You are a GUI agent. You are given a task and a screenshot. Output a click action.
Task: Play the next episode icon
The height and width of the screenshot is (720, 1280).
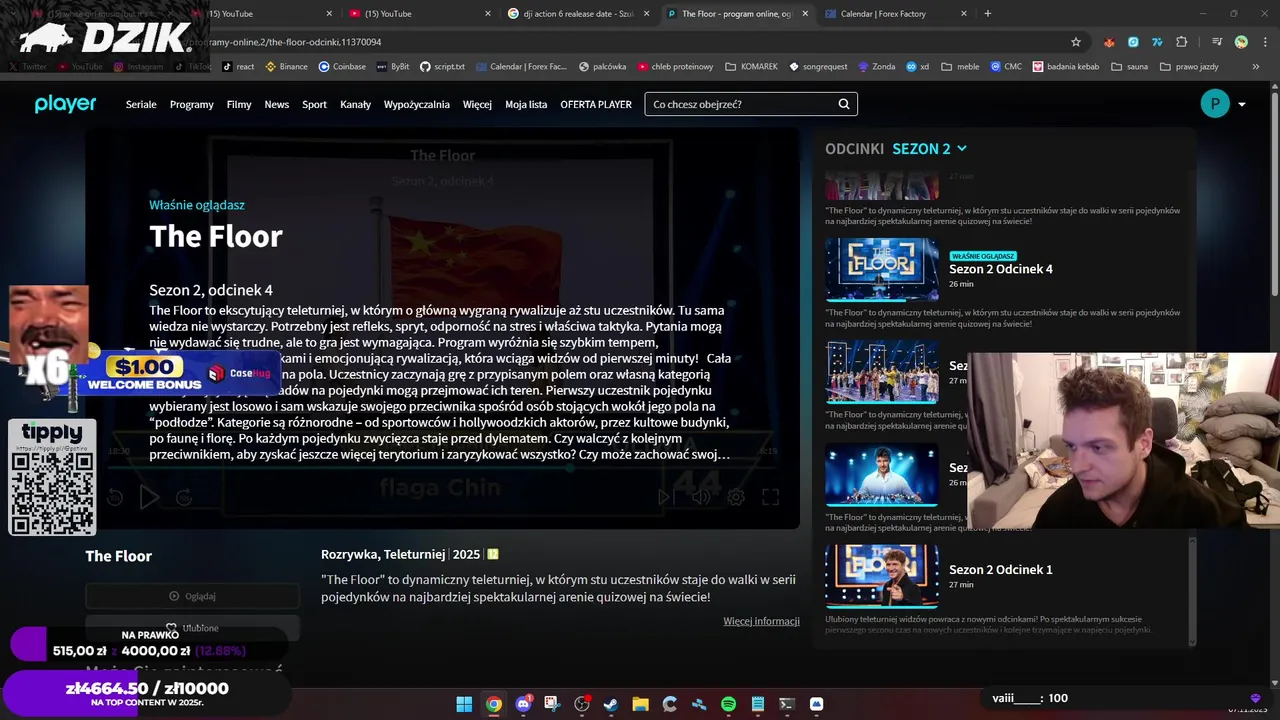664,497
